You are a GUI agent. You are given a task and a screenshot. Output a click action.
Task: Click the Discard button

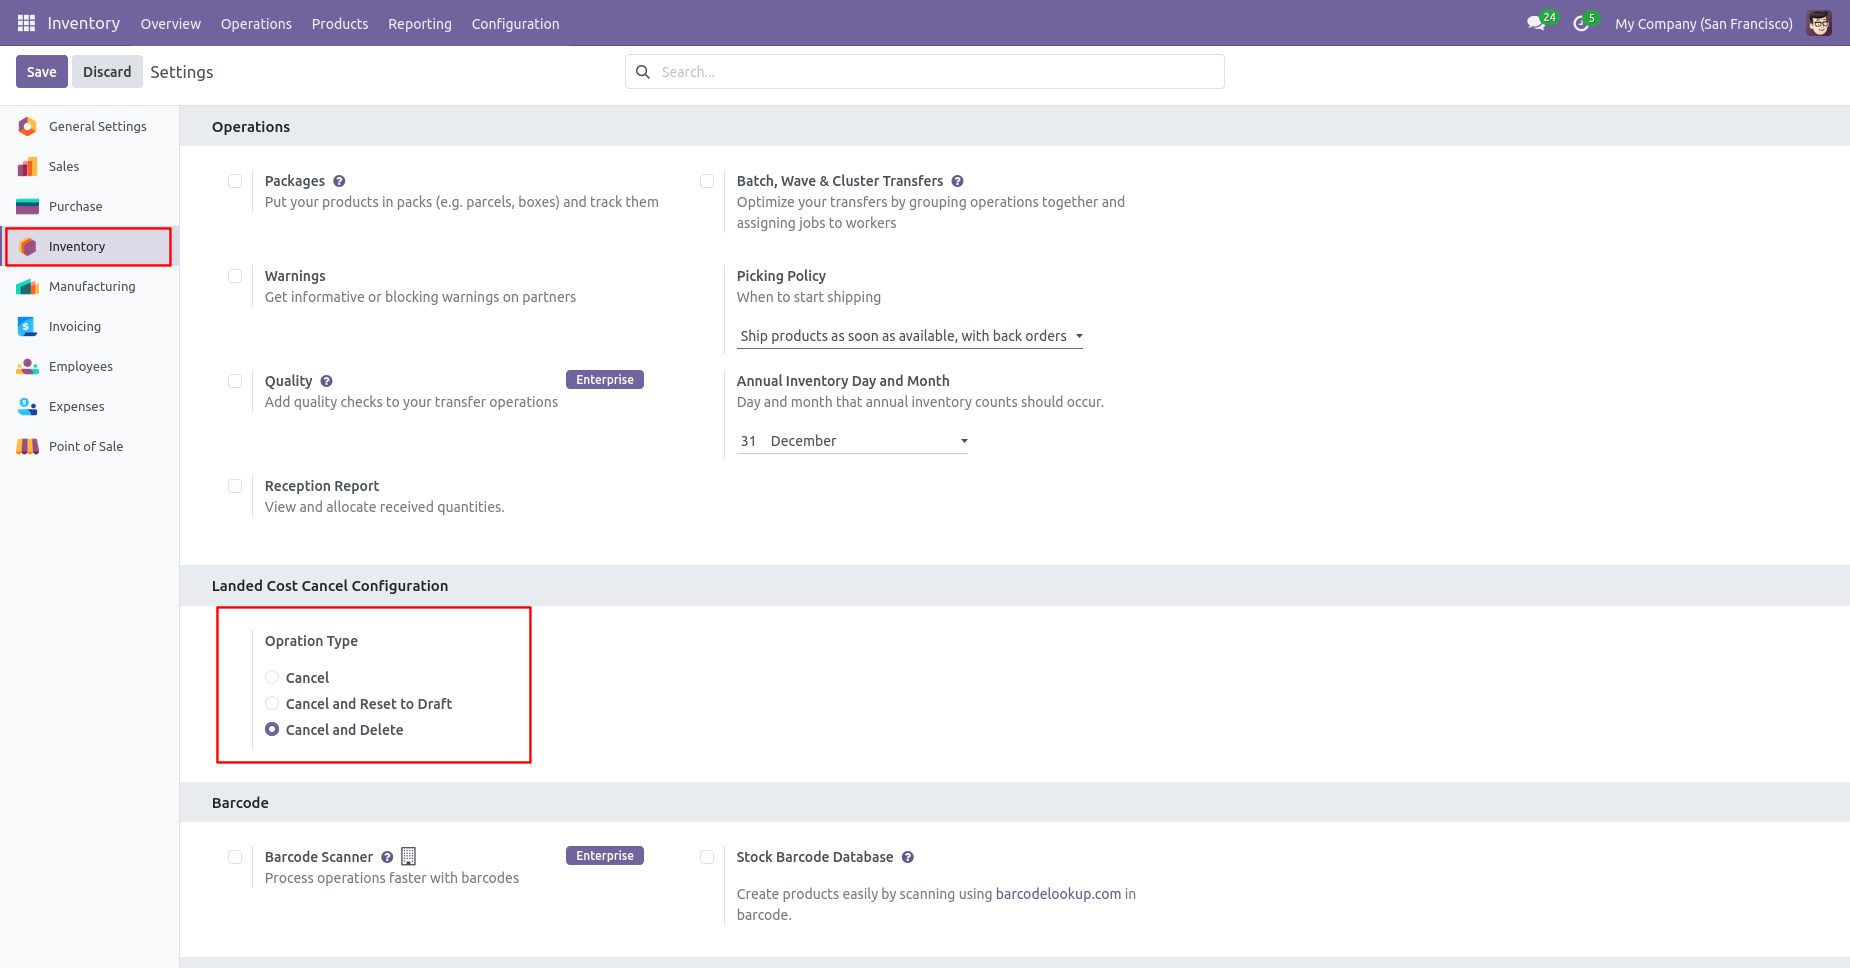107,72
